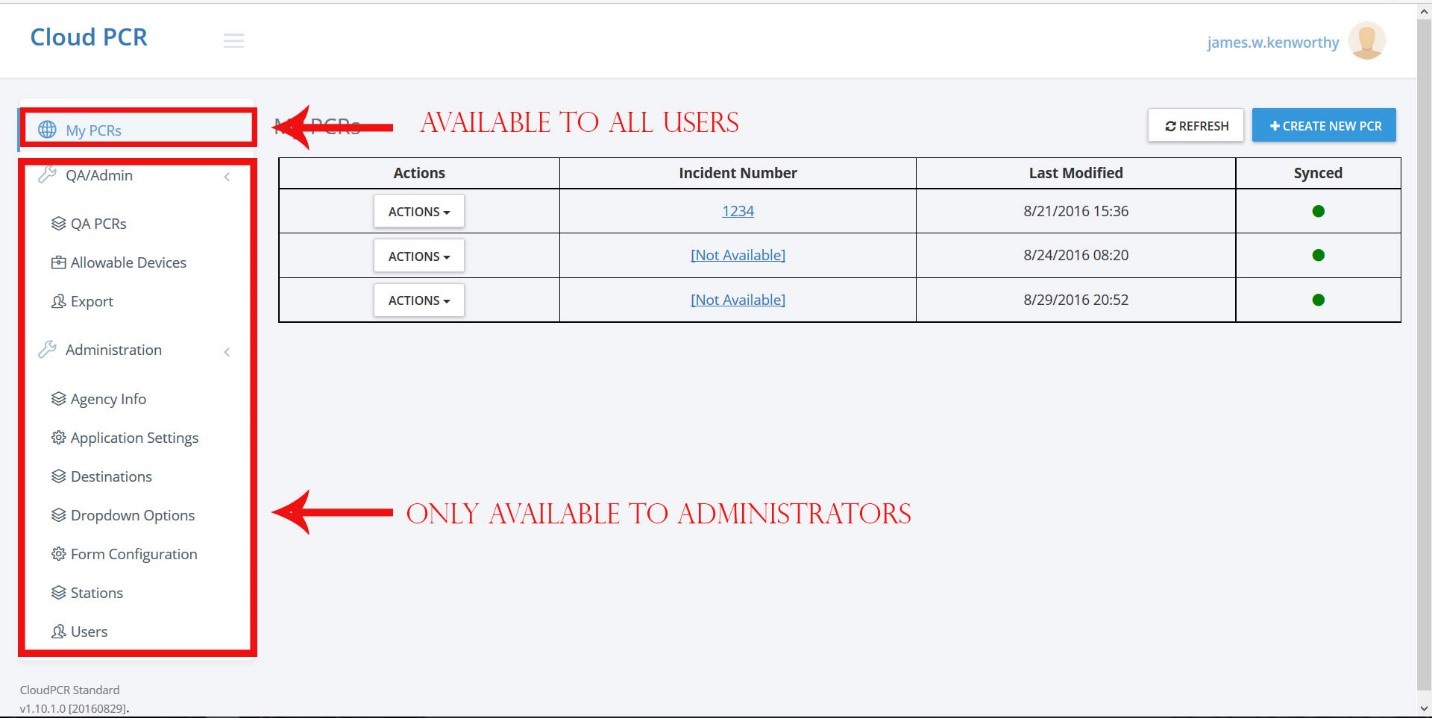Collapse the QA/Admin section chevron
Viewport: 1432px width, 718px height.
click(227, 177)
